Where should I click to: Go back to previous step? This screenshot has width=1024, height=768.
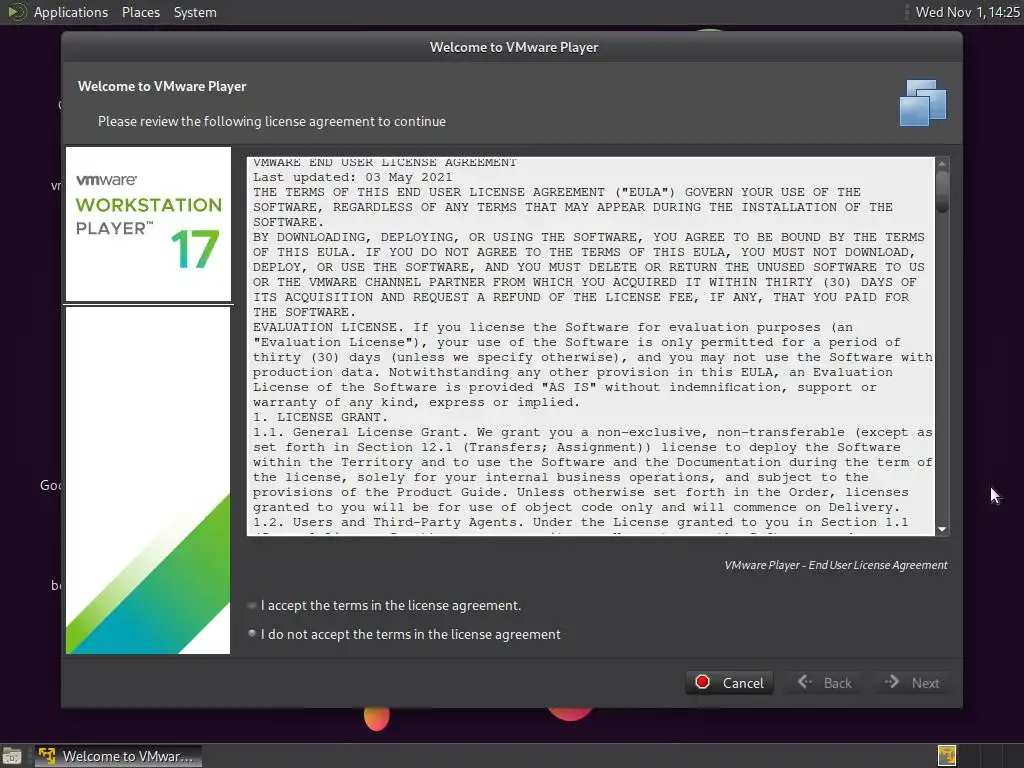(x=825, y=682)
